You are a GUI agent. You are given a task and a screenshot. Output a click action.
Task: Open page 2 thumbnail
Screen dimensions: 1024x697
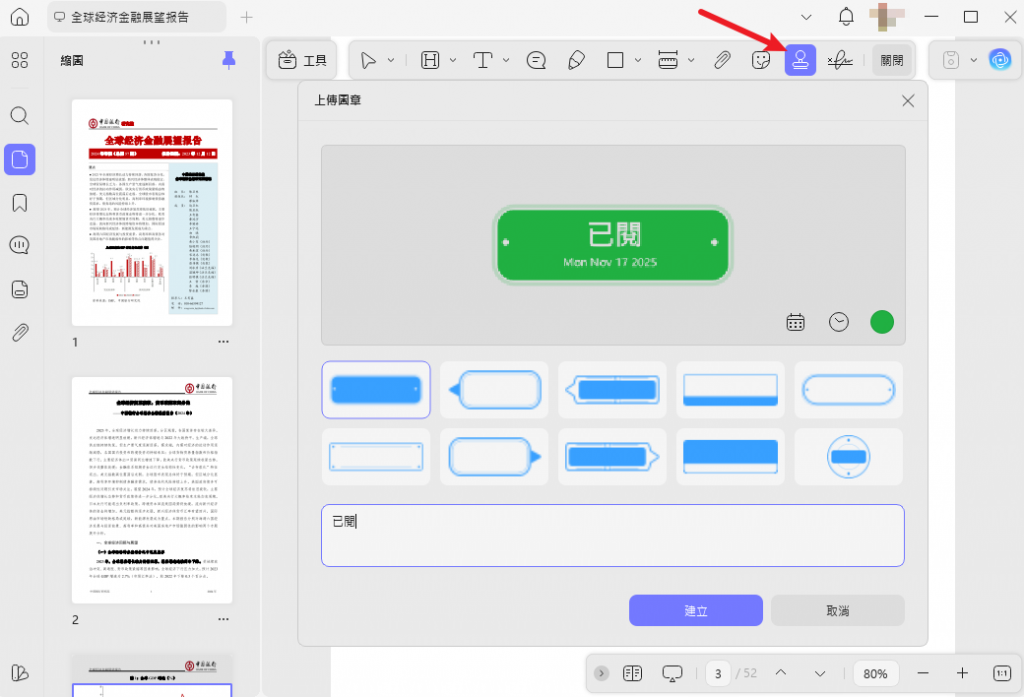tap(152, 490)
